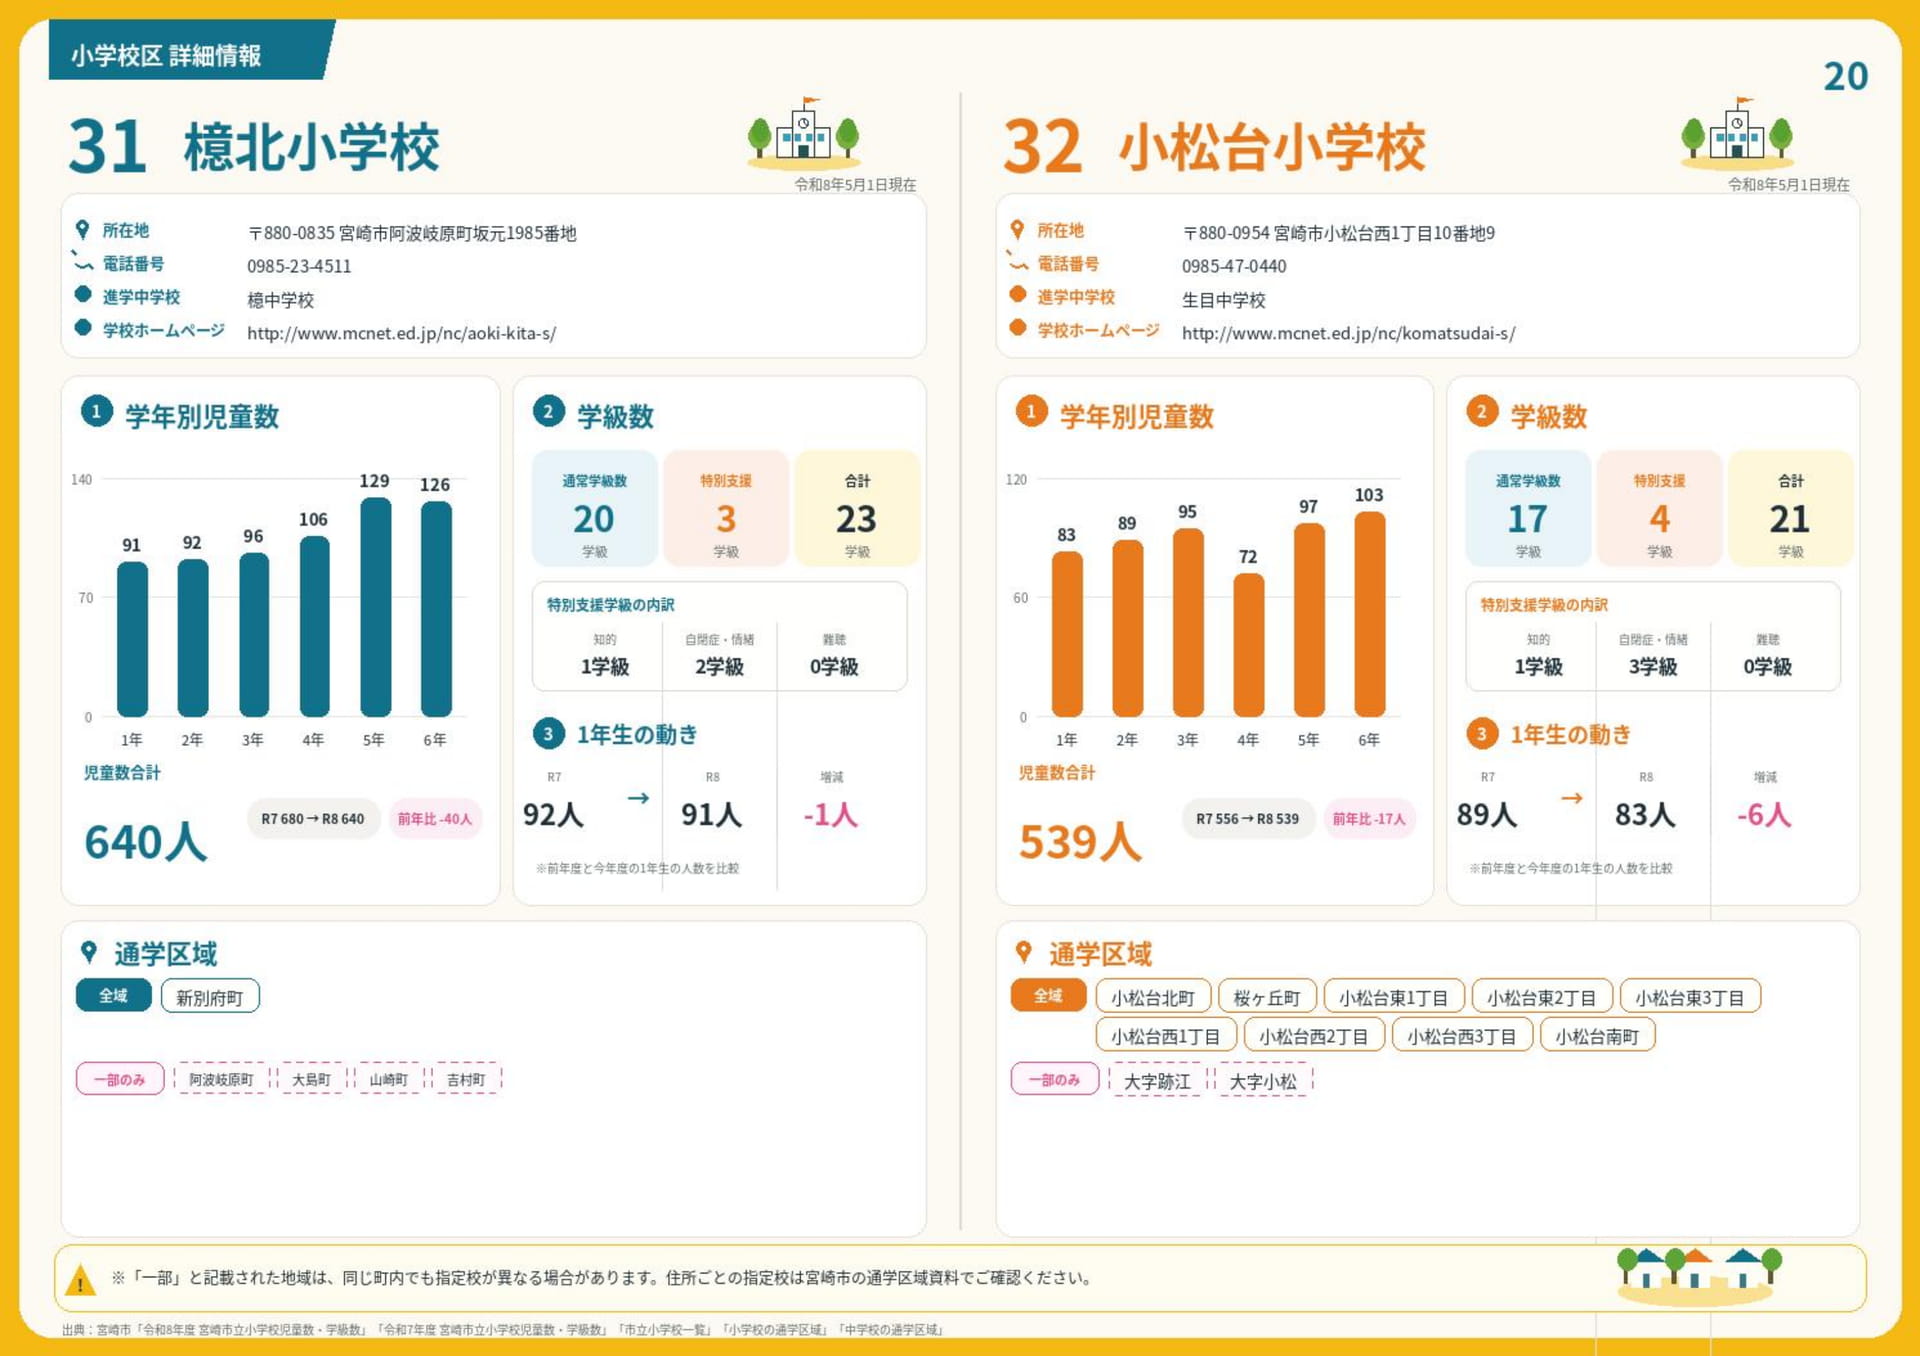Click the R7 556→R8 539 pill
1920x1356 pixels.
(x=1247, y=818)
